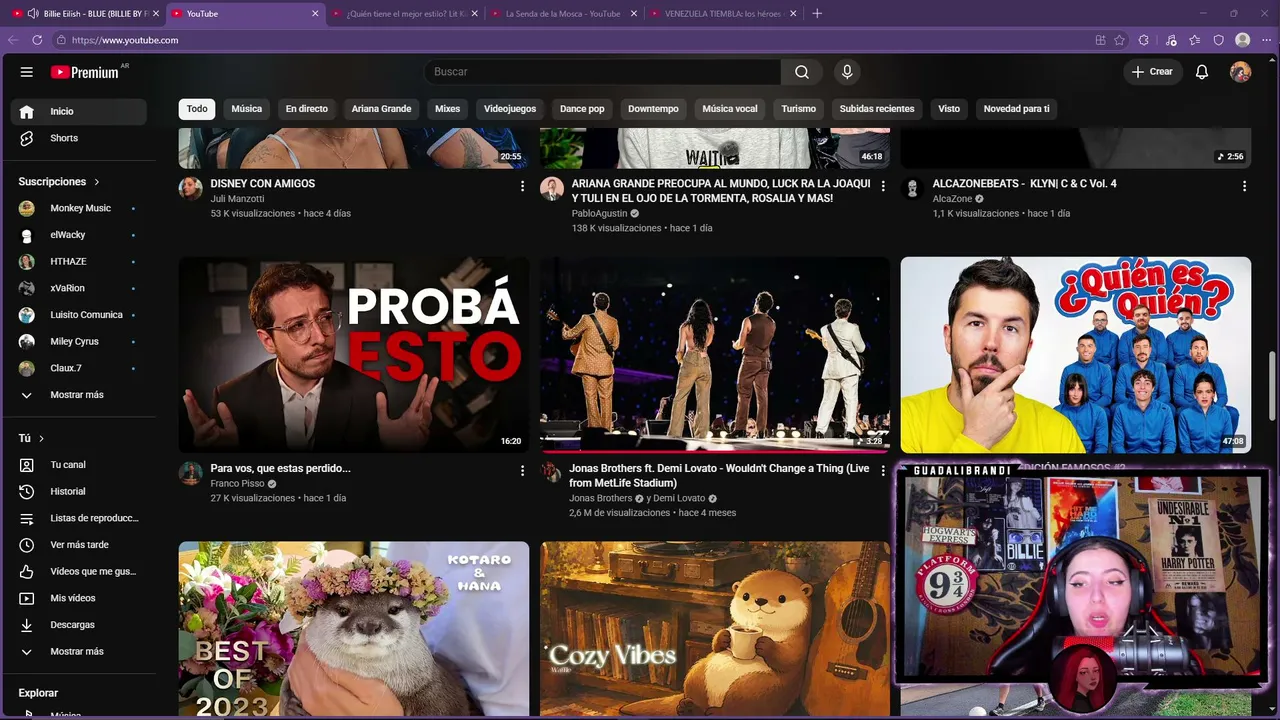Open the notifications bell
Screen dimensions: 1280x720
point(1202,72)
